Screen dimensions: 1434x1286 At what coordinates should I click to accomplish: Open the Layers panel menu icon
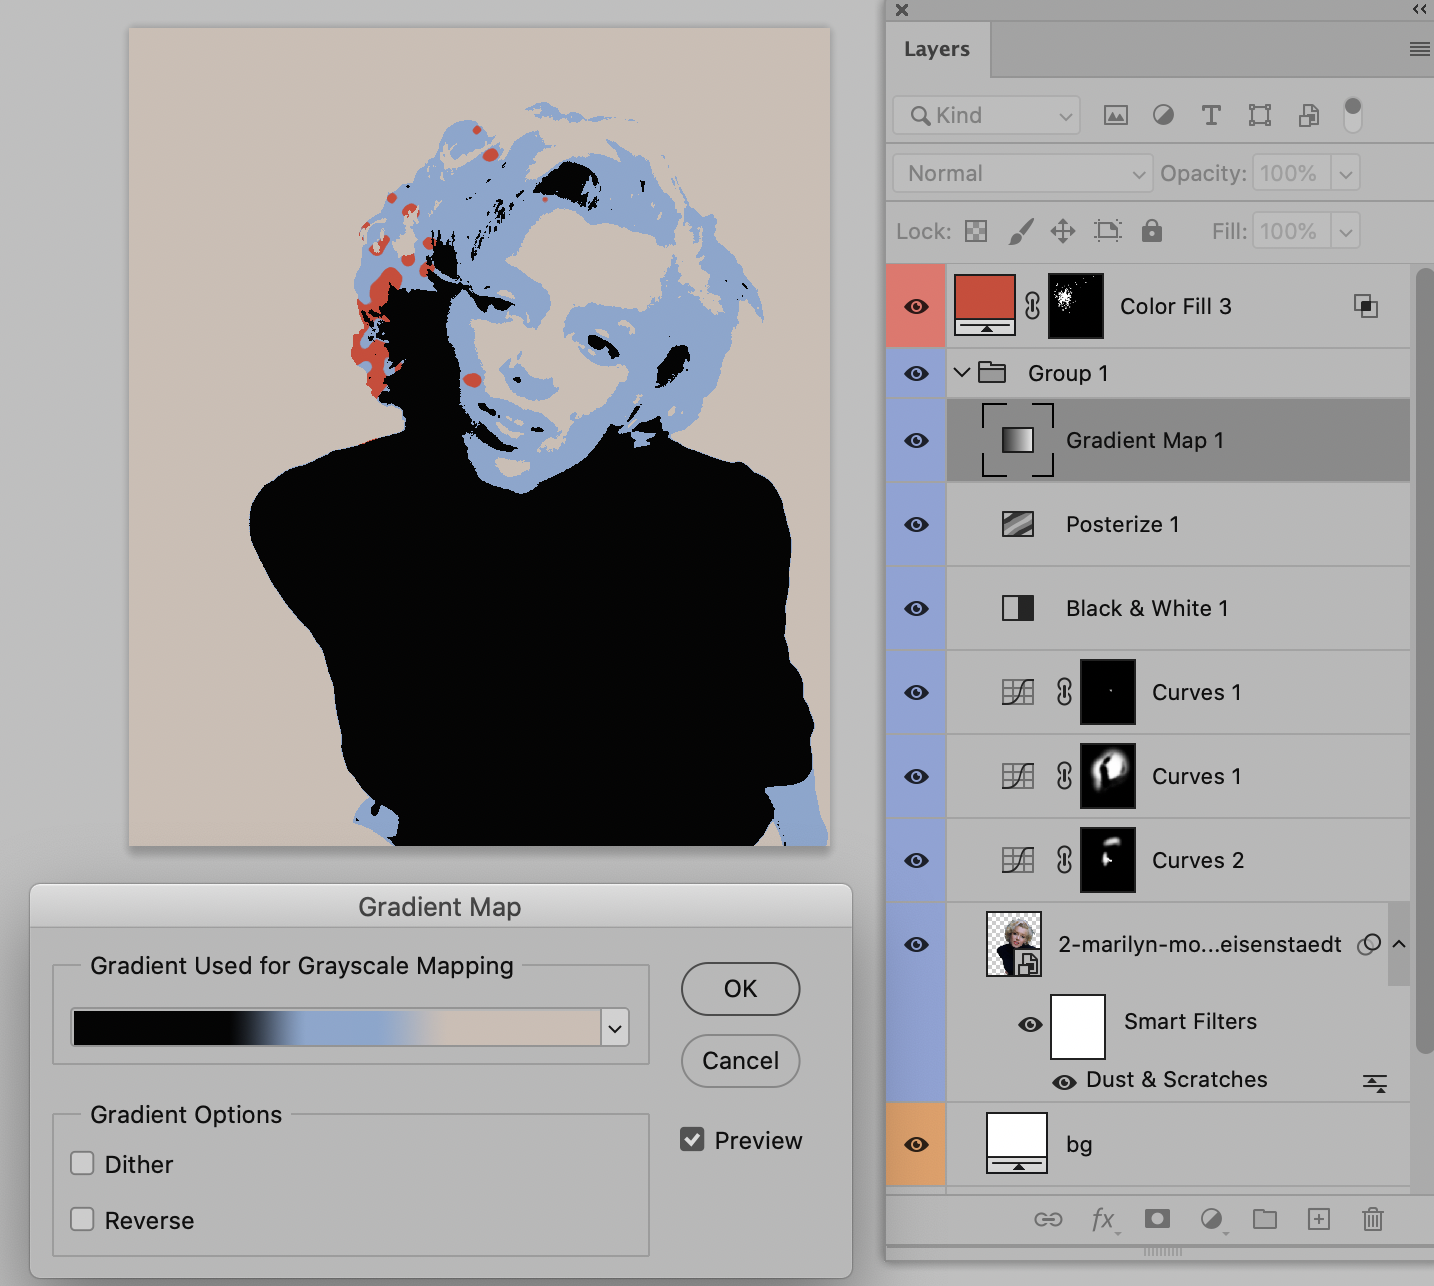(x=1419, y=49)
